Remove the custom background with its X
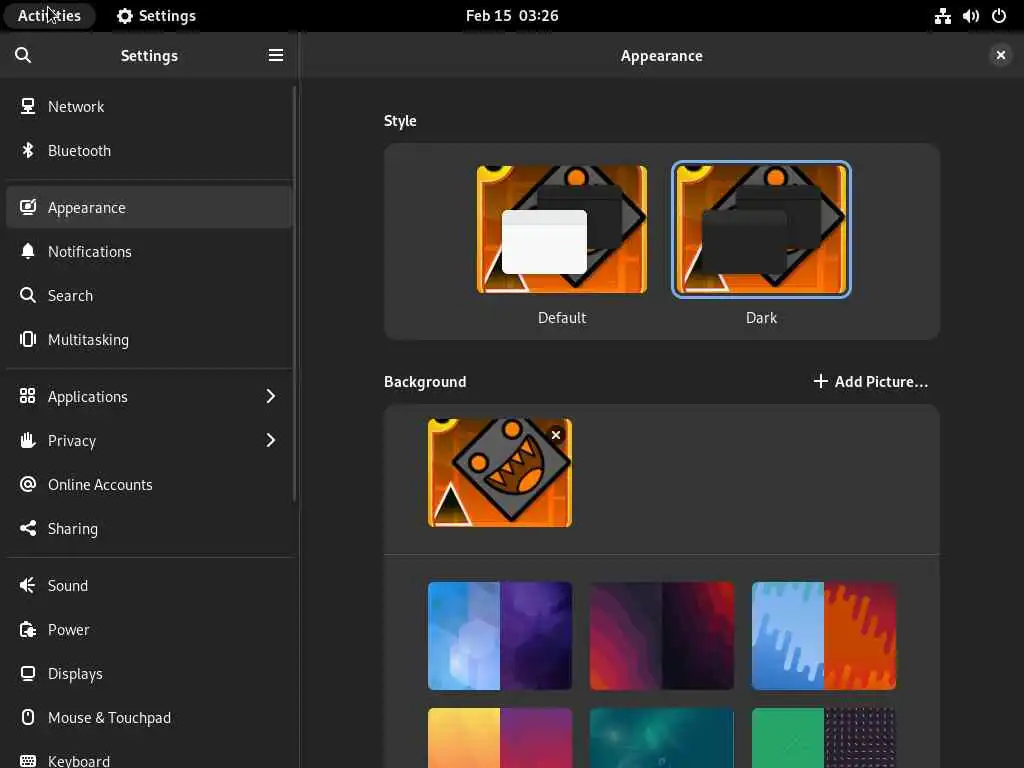The image size is (1024, 768). 556,435
